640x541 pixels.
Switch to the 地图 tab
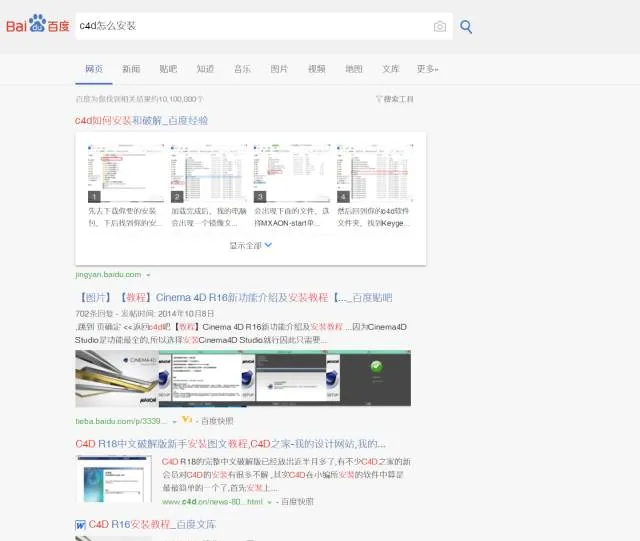pyautogui.click(x=353, y=69)
